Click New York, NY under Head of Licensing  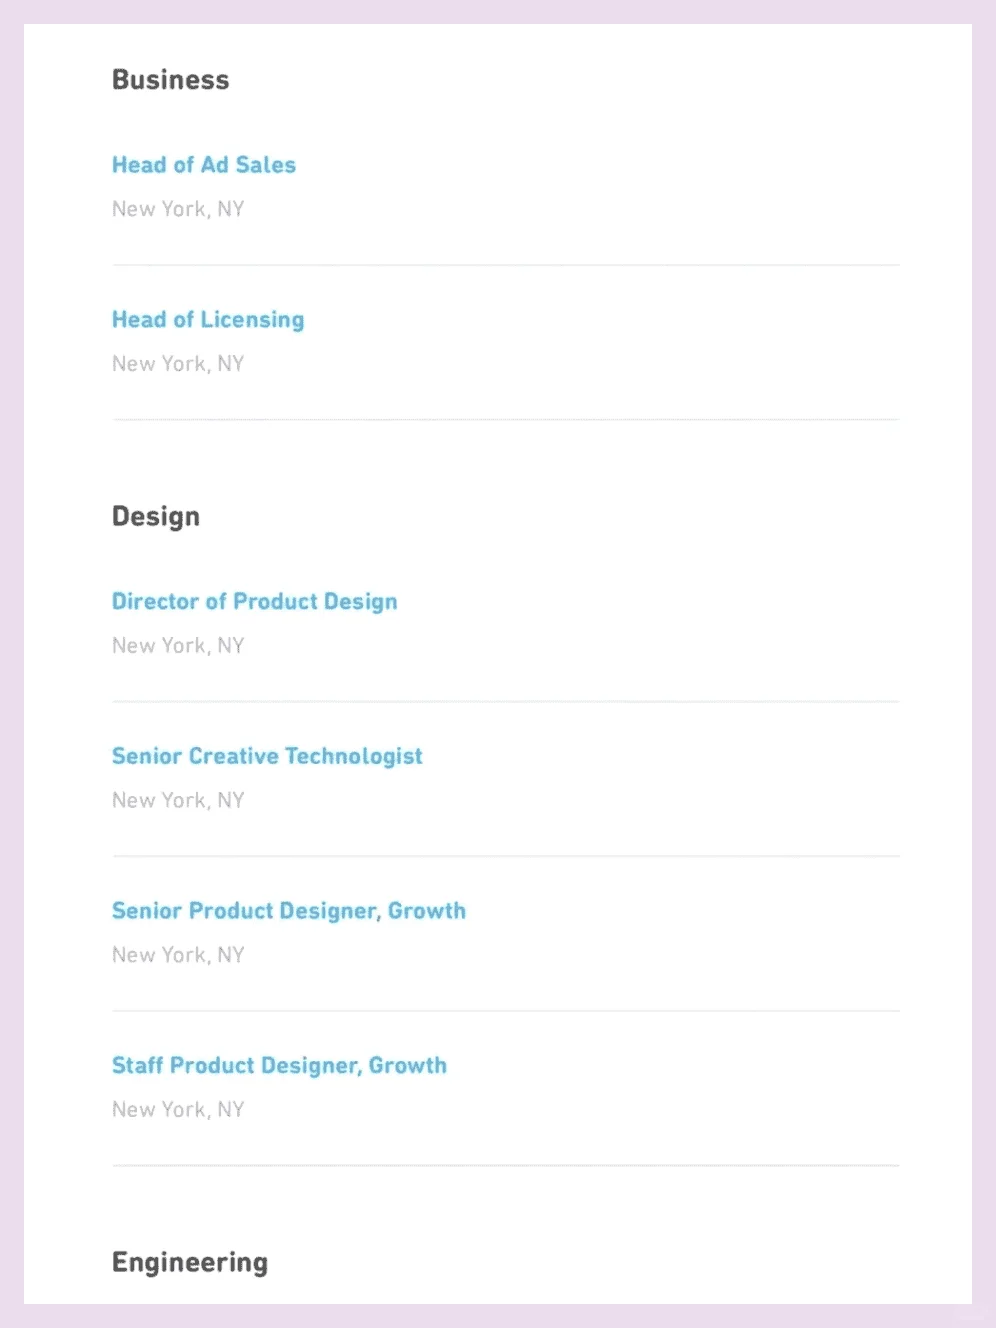click(x=178, y=364)
